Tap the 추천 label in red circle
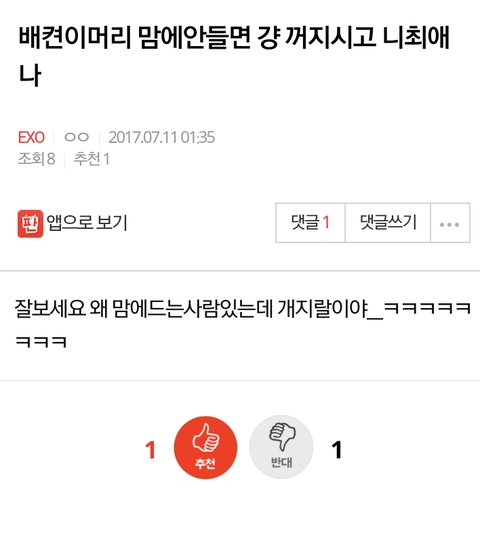 tap(206, 463)
